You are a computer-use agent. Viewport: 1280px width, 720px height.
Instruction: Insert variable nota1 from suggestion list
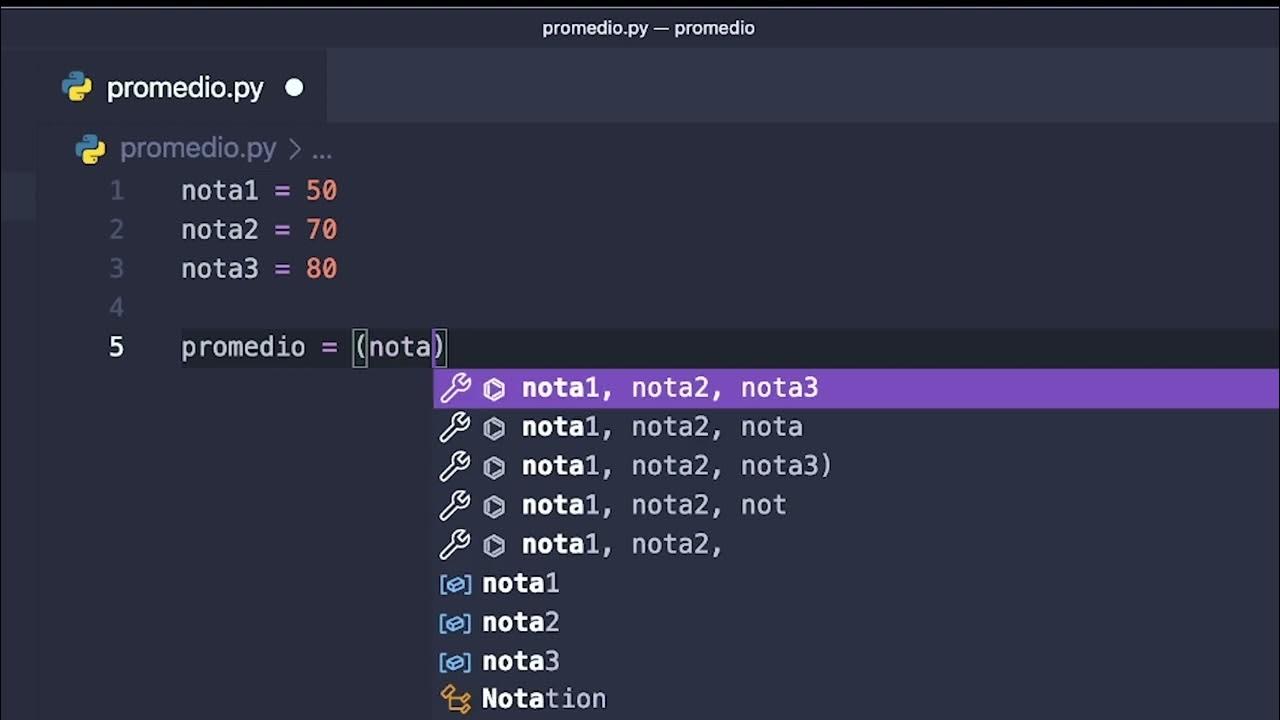(x=856, y=583)
